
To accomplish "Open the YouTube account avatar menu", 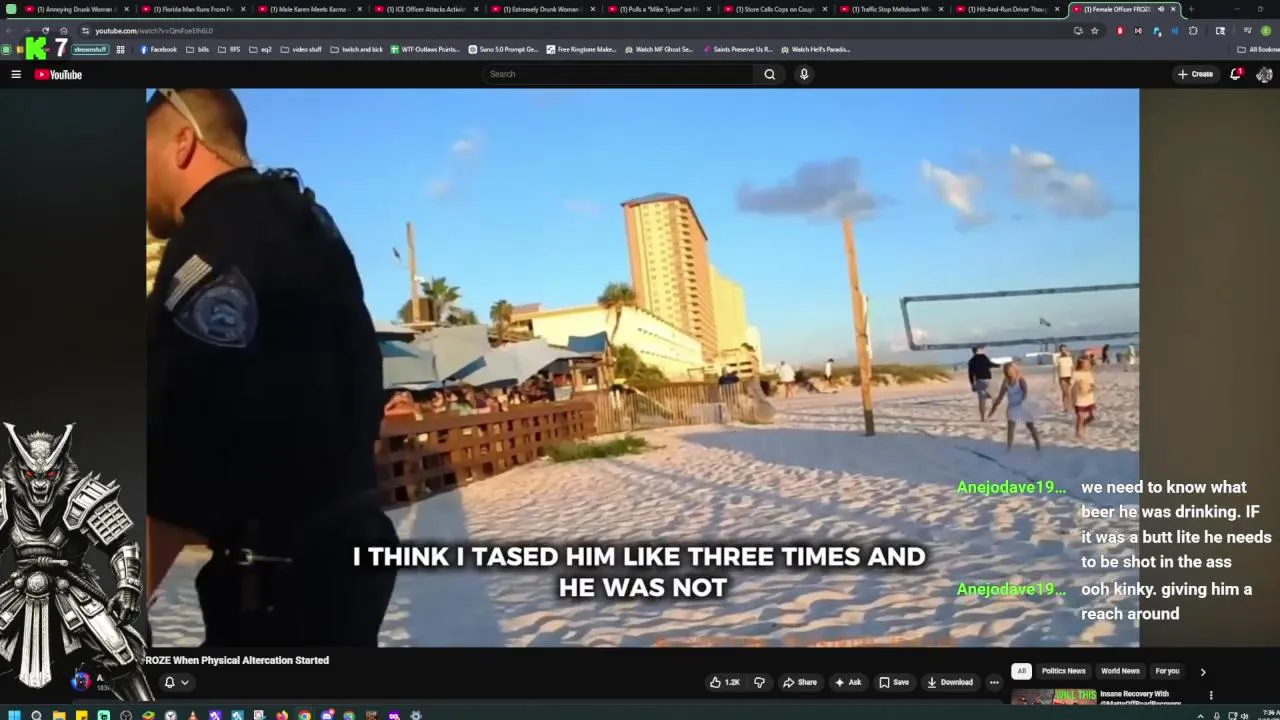I will (x=1264, y=74).
